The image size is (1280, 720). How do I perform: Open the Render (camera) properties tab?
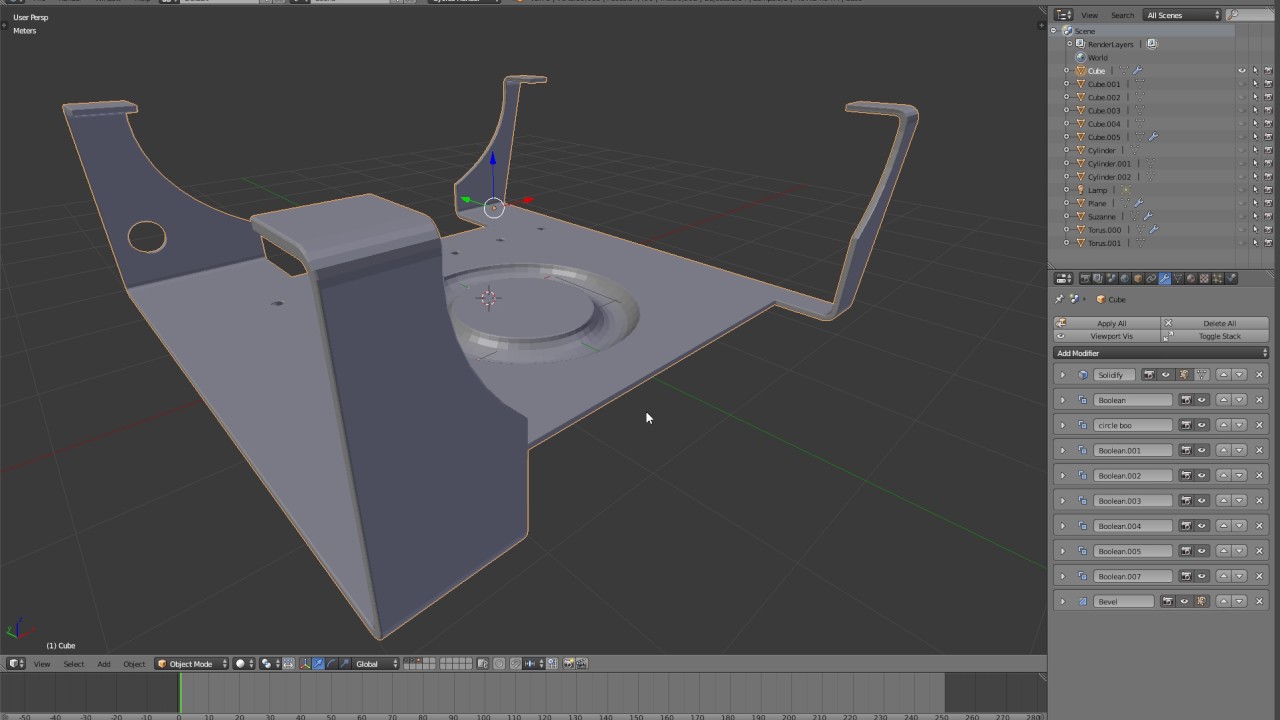point(1084,279)
